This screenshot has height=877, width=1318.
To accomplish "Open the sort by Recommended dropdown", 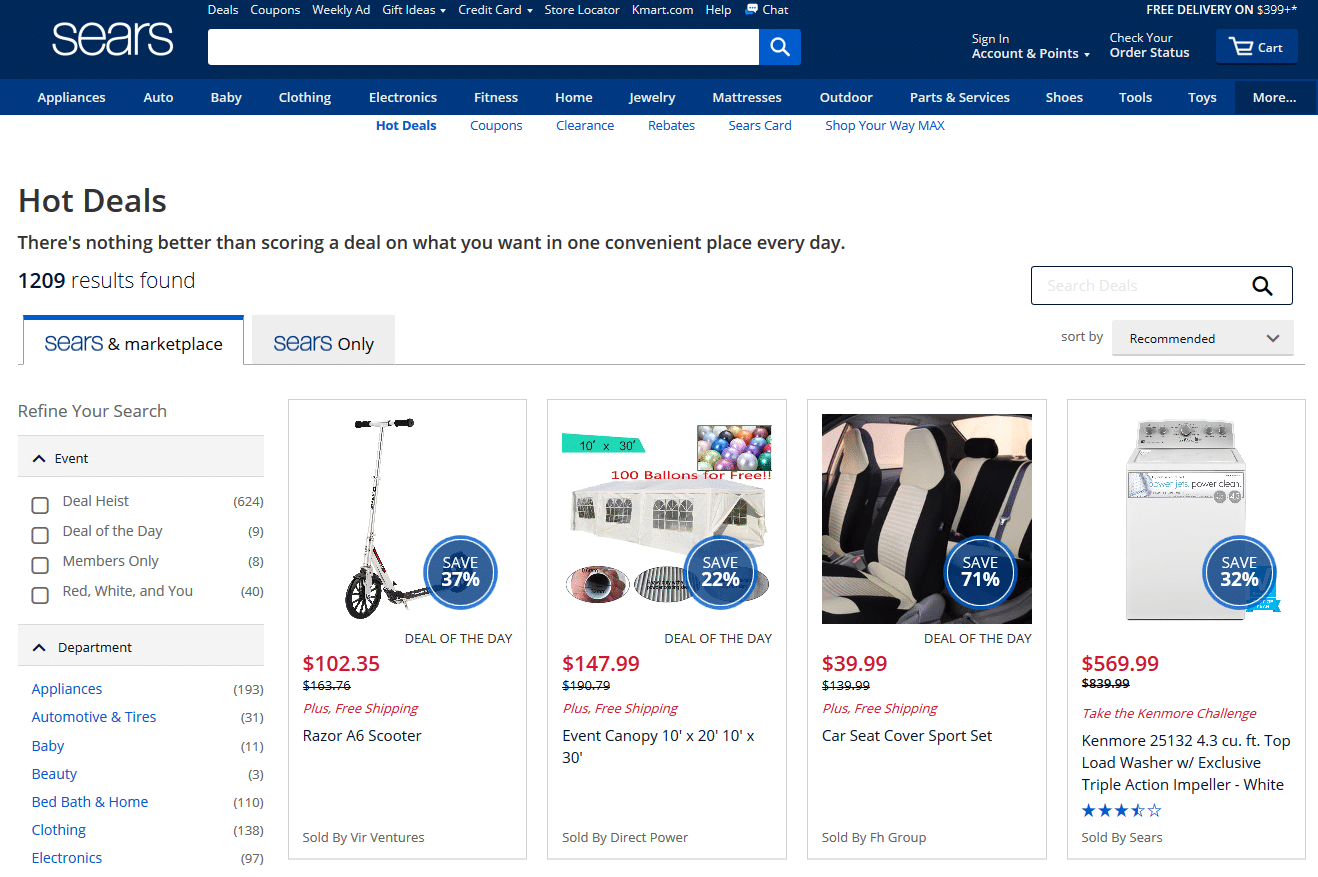I will 1203,338.
